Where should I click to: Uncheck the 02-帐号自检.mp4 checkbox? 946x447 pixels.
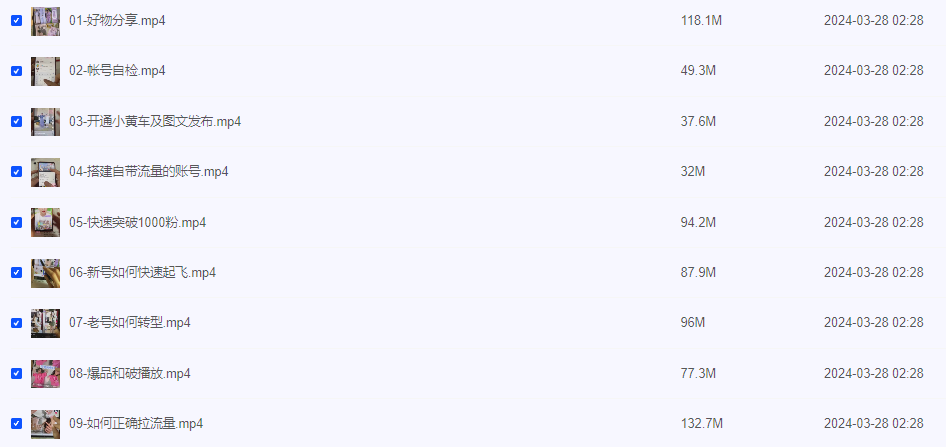pyautogui.click(x=16, y=71)
